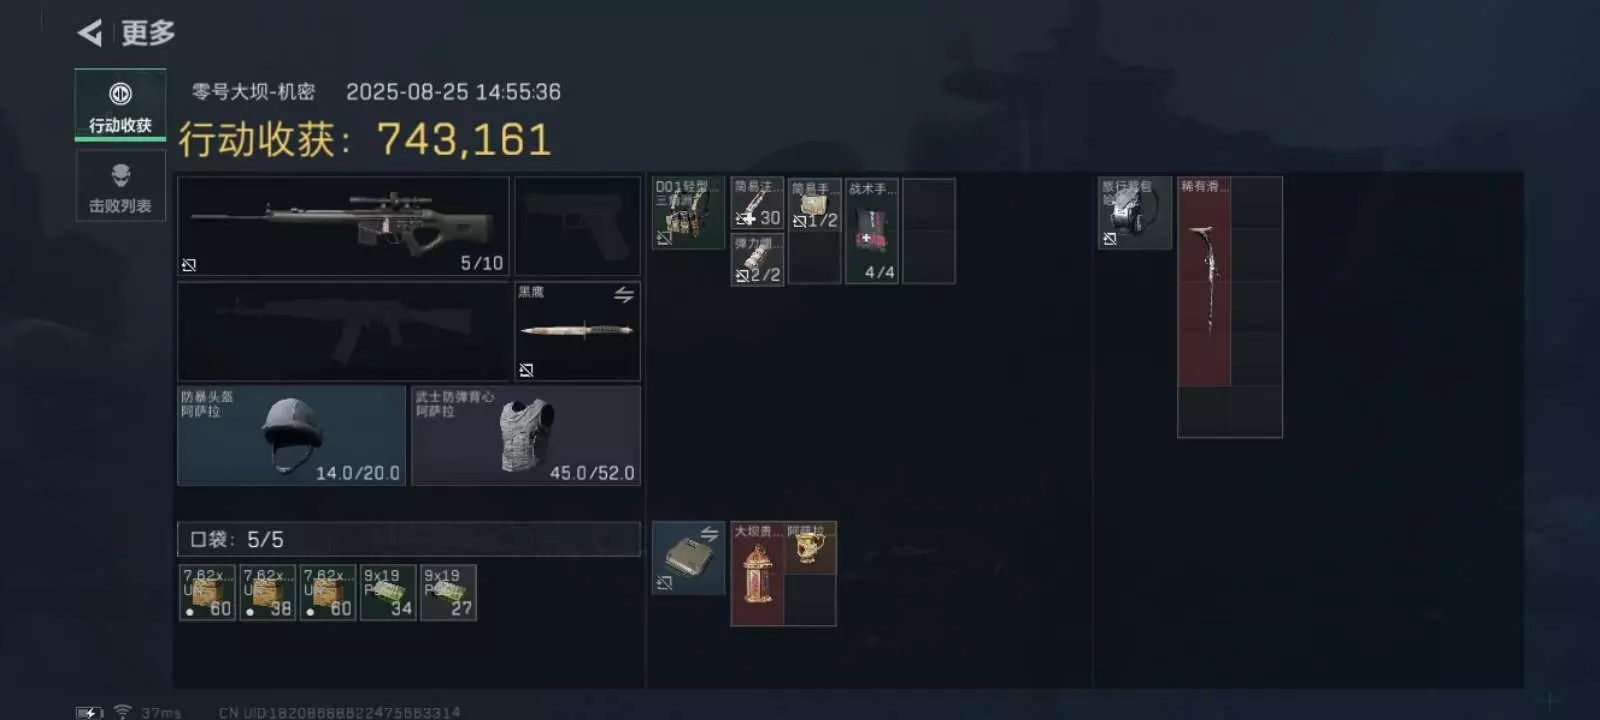Screen dimensions: 1600x720
Task: Select the 武士防弹背心 armor vest
Action: pyautogui.click(x=526, y=436)
